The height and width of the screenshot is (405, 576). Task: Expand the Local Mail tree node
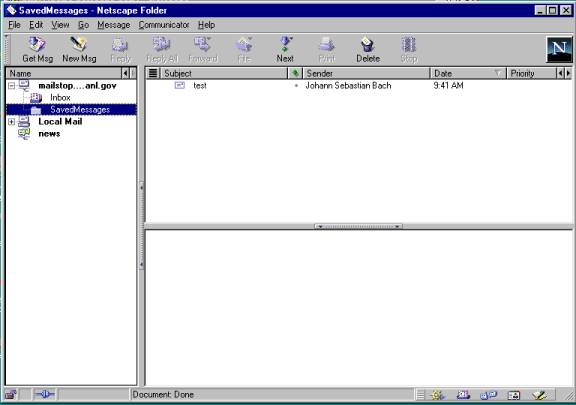coord(12,122)
